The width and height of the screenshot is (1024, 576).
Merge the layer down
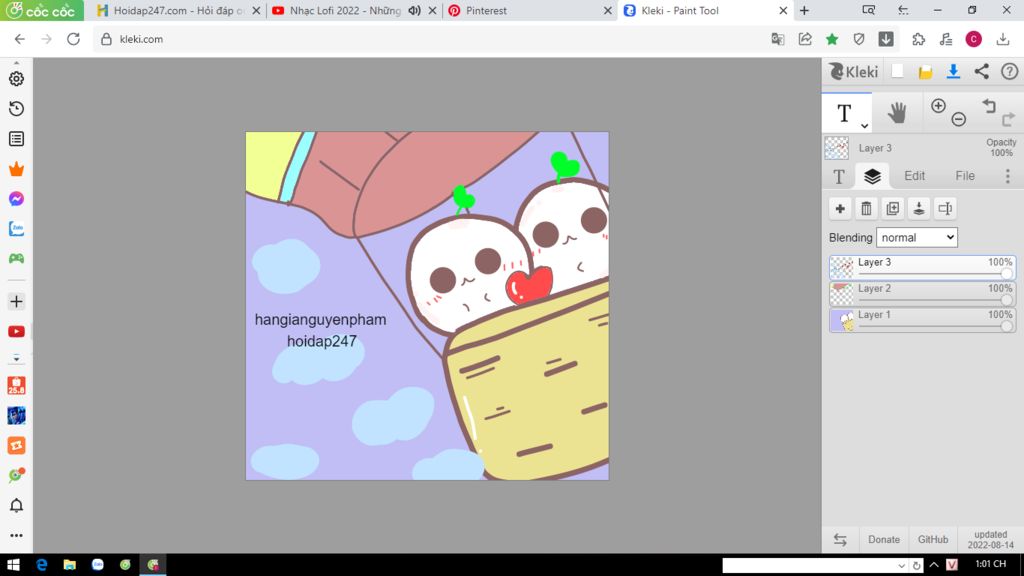pos(919,209)
